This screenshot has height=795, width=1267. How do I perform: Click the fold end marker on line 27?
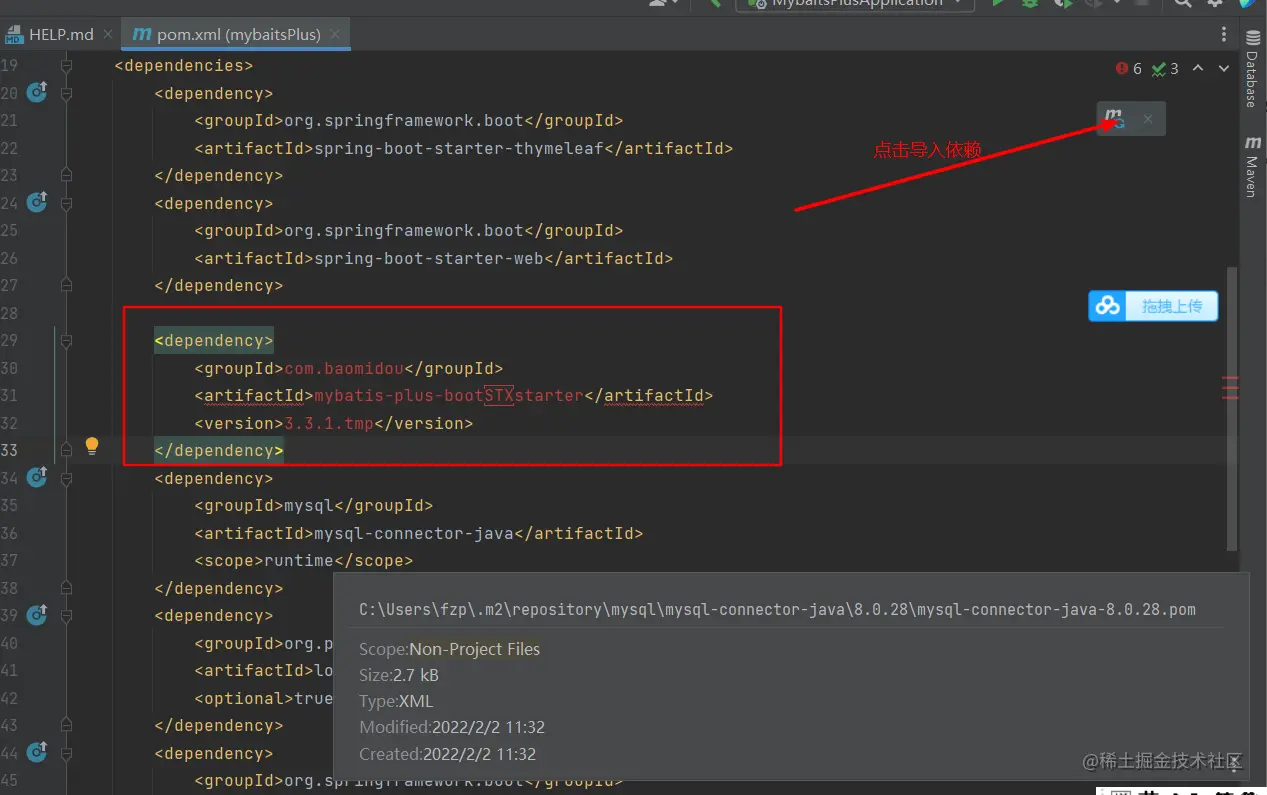coord(66,286)
